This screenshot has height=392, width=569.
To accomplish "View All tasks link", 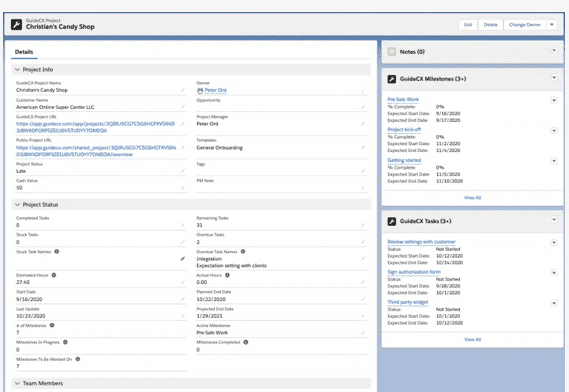I will tap(472, 340).
